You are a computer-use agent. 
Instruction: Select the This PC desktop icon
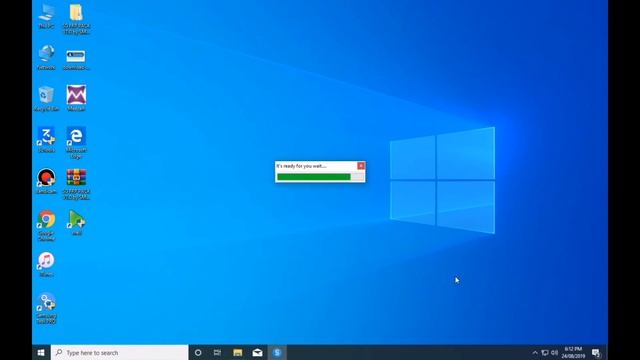[x=46, y=16]
